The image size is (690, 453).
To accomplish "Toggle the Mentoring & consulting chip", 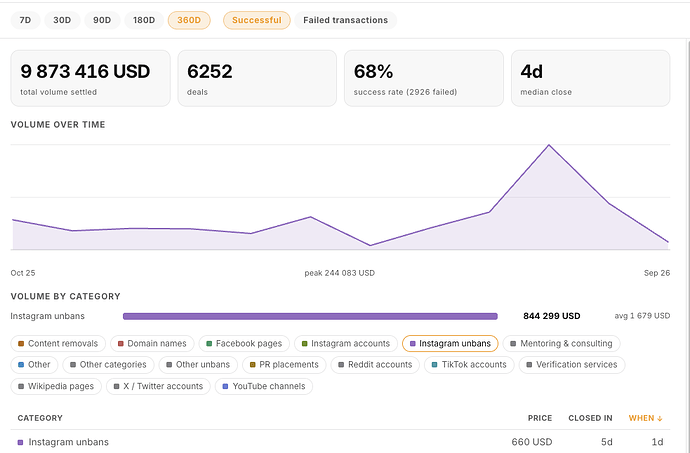I will click(x=562, y=343).
